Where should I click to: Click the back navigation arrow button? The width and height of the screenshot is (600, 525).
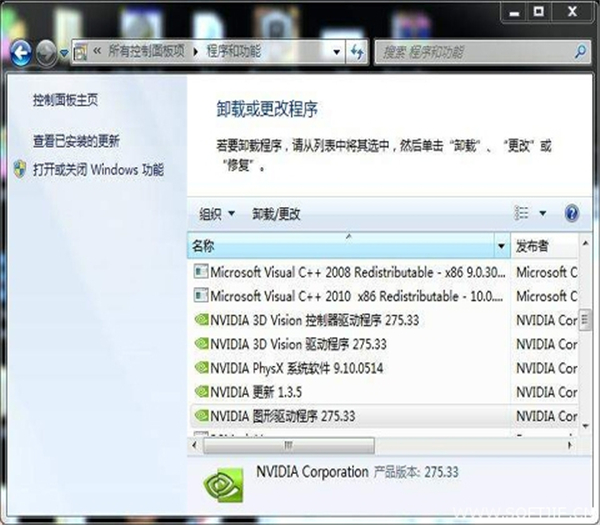coord(19,50)
